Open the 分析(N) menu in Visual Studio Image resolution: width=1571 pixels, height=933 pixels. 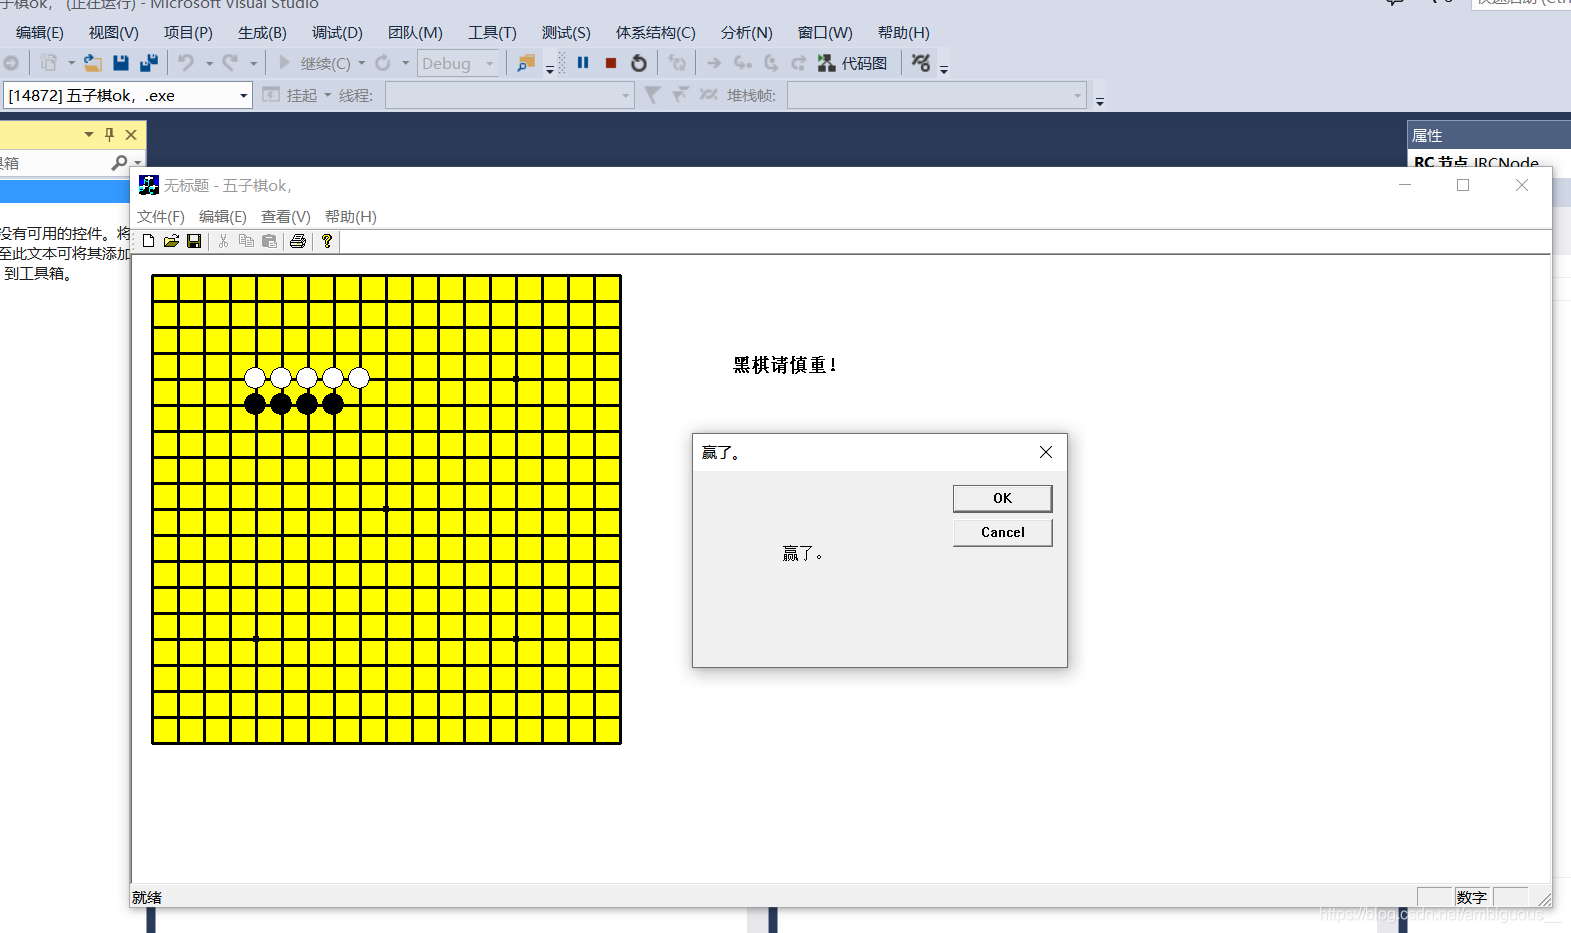[746, 33]
